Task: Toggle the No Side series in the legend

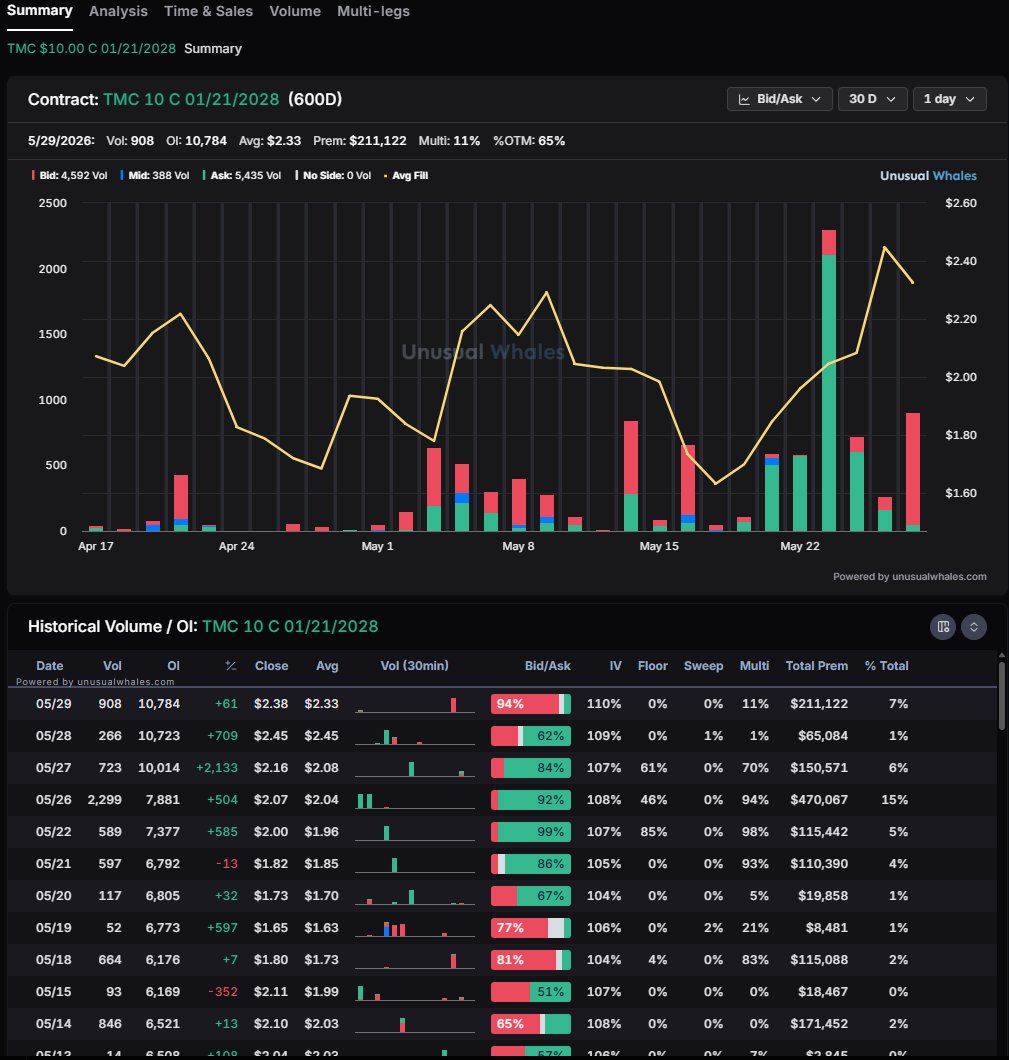Action: tap(333, 175)
